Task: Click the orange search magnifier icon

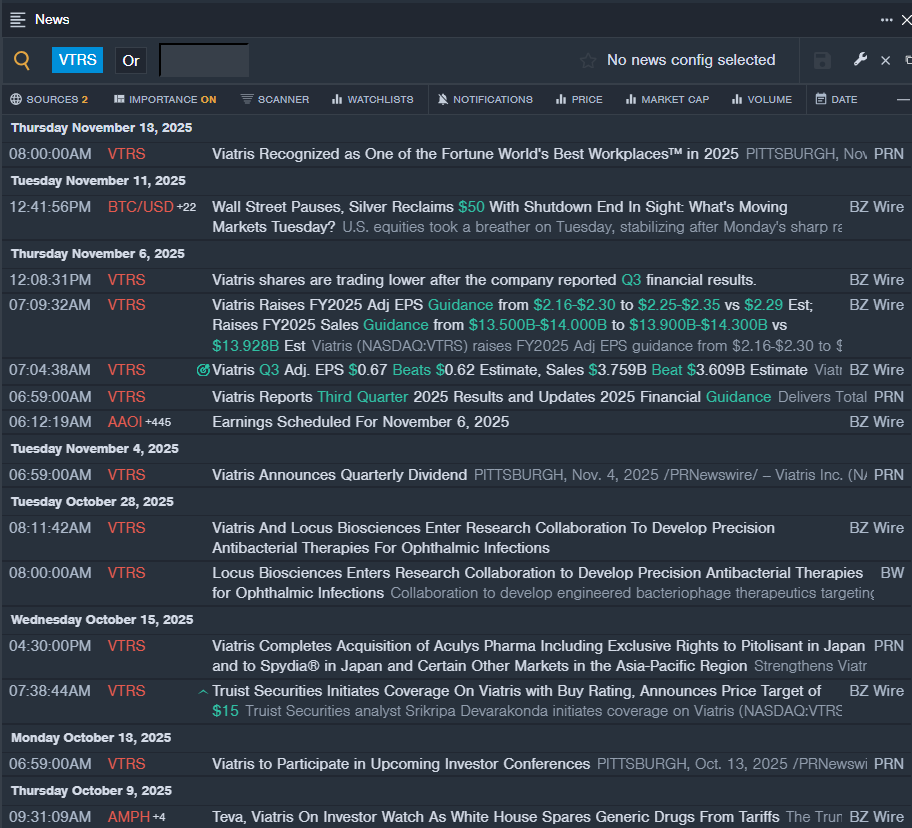Action: [x=21, y=60]
